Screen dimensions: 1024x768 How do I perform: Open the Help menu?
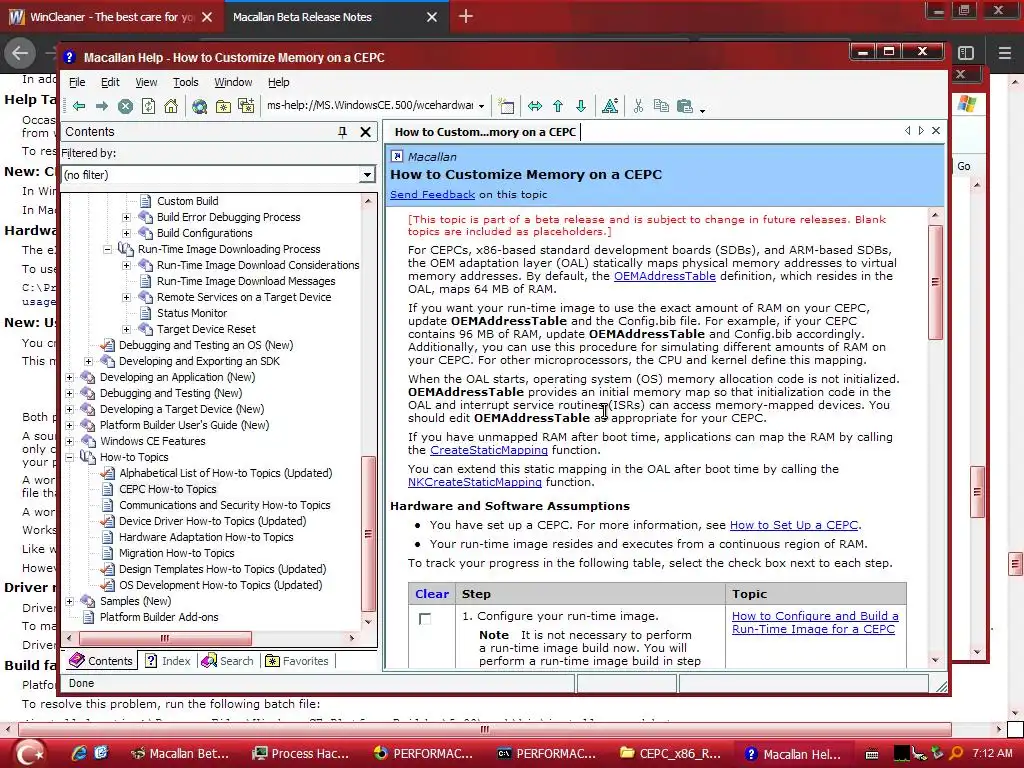click(x=278, y=82)
